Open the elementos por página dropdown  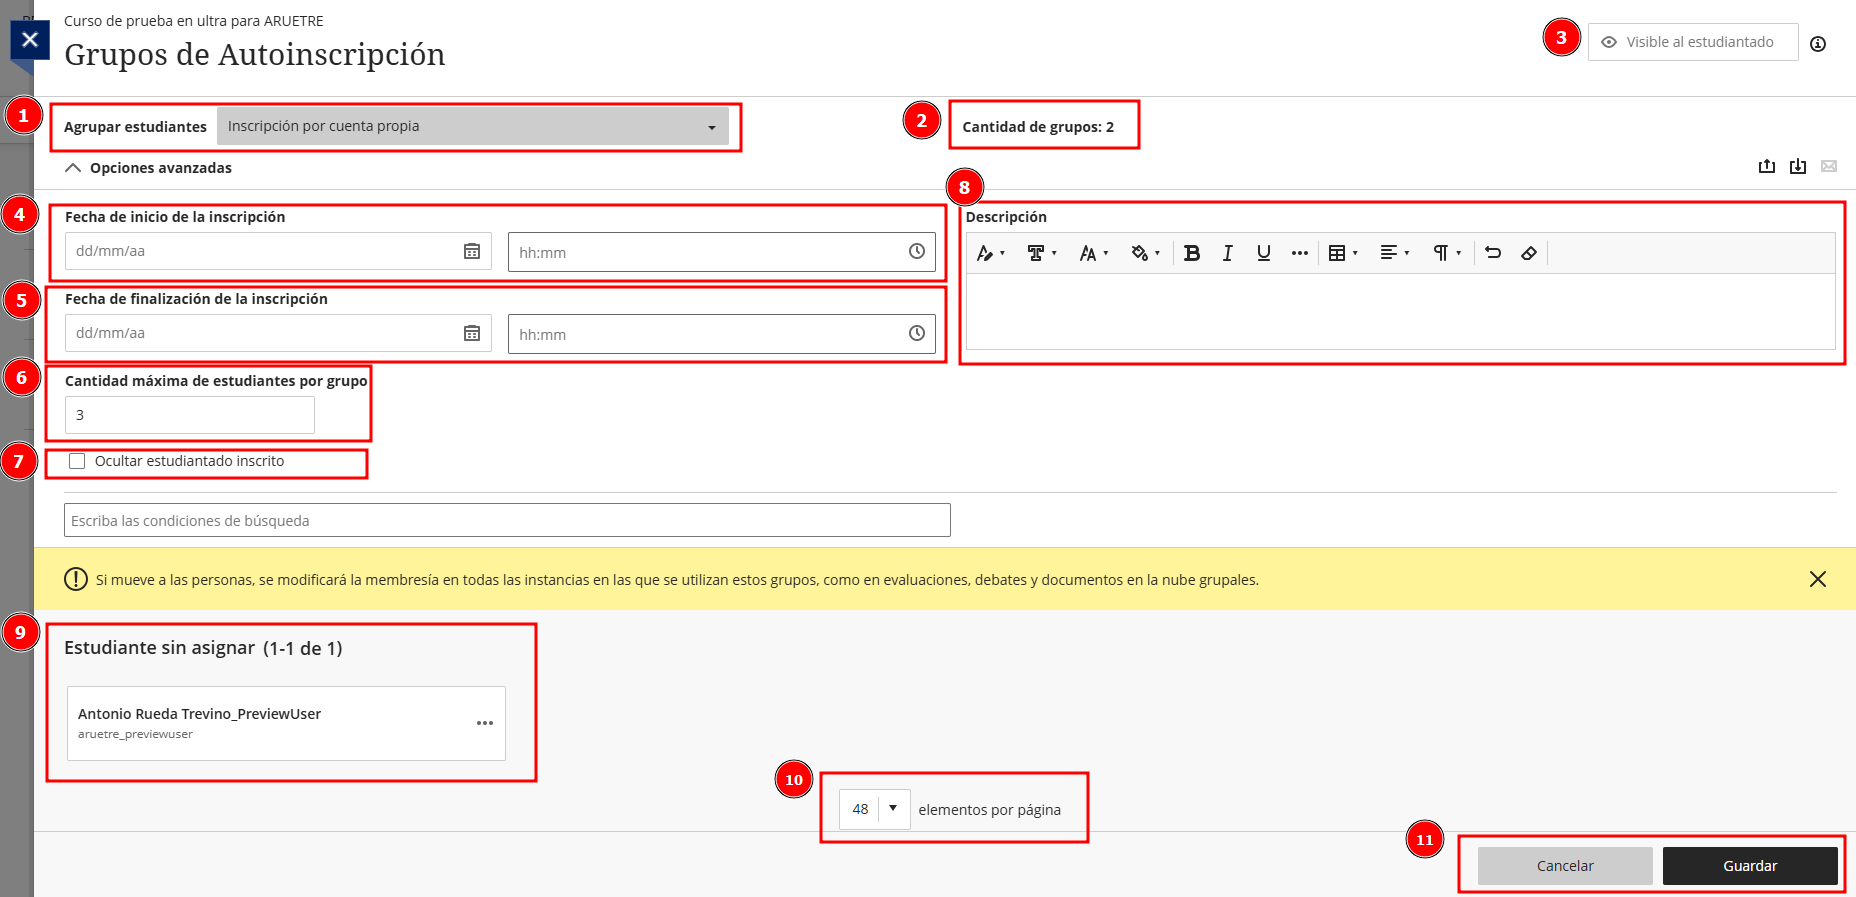[874, 809]
